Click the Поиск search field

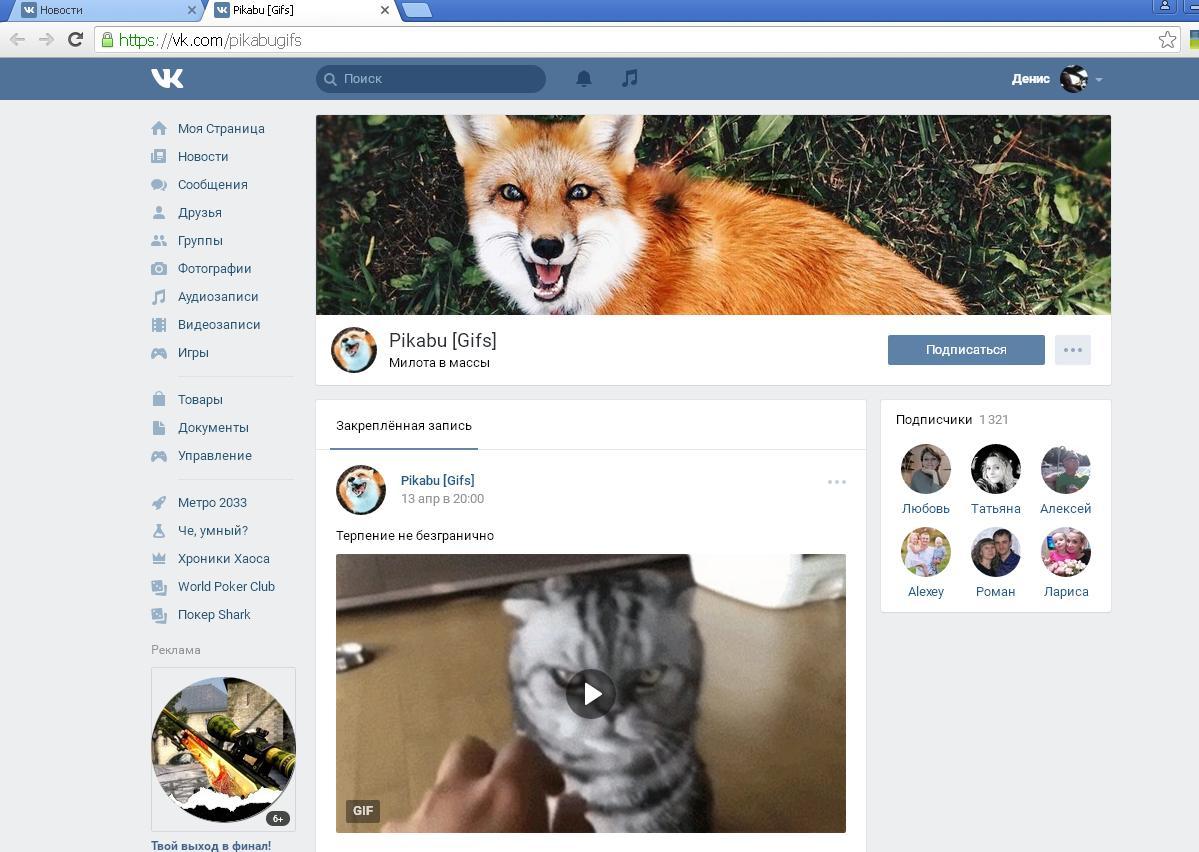pyautogui.click(x=431, y=79)
